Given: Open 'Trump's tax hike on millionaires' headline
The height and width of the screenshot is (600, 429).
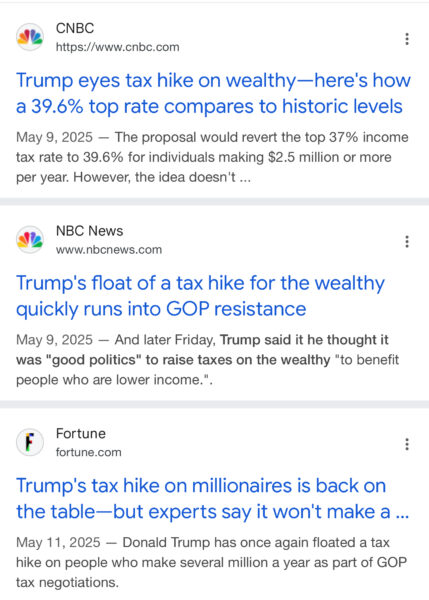Looking at the screenshot, I should (x=212, y=499).
